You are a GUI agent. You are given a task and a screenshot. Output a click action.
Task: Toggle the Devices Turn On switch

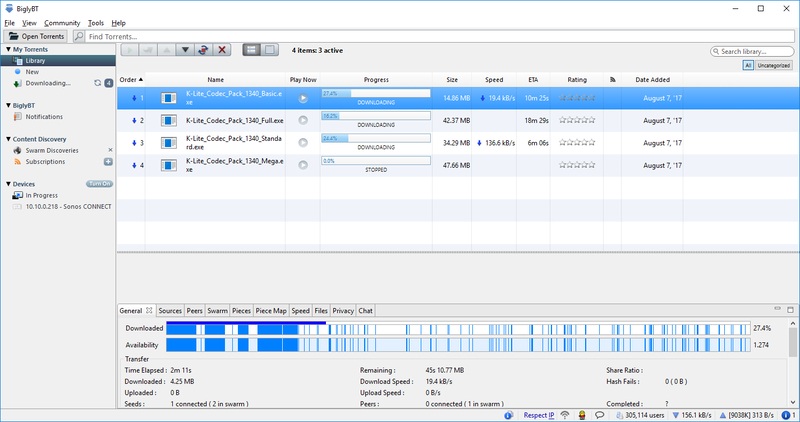(x=99, y=184)
